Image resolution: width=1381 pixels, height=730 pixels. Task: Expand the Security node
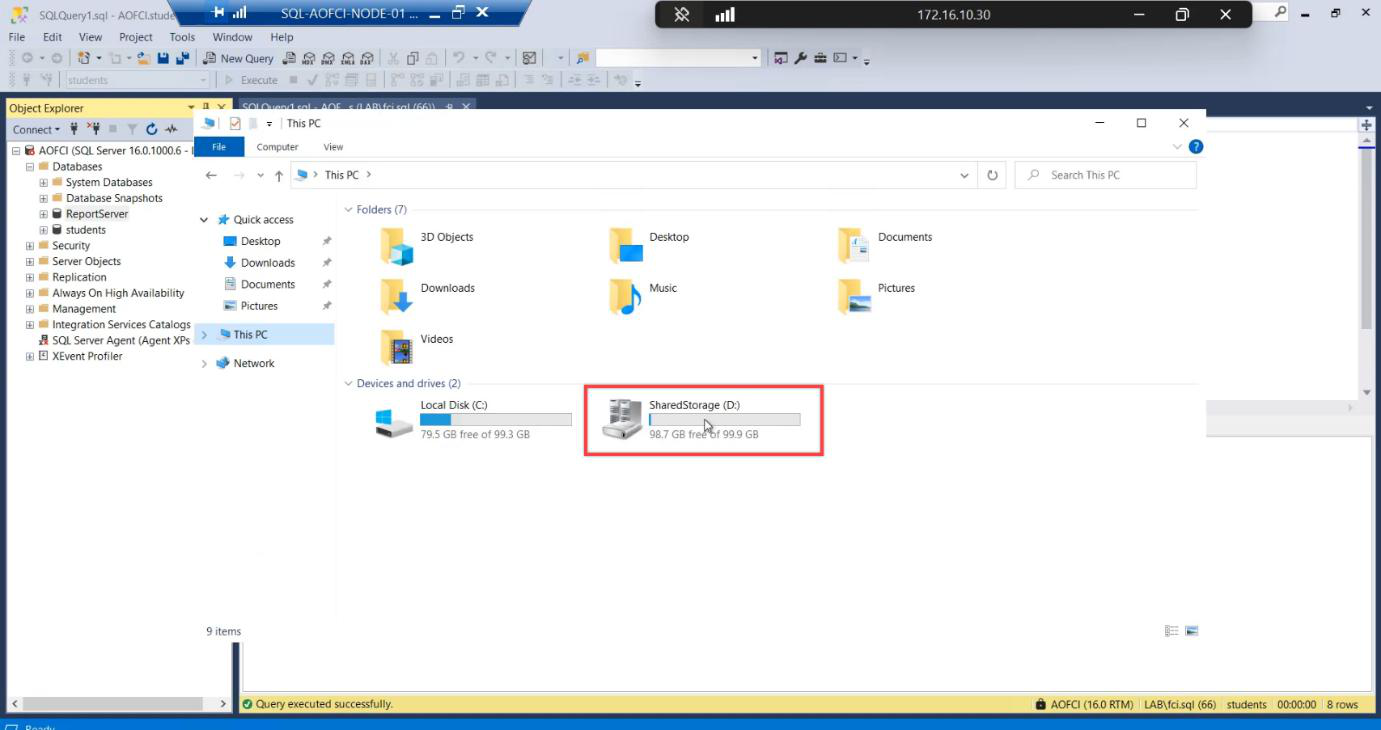pos(30,246)
